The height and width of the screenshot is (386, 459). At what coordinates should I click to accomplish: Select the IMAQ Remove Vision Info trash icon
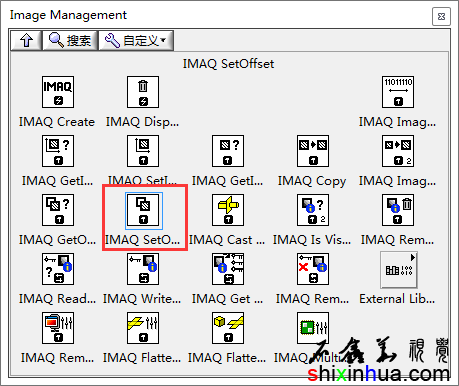(398, 210)
